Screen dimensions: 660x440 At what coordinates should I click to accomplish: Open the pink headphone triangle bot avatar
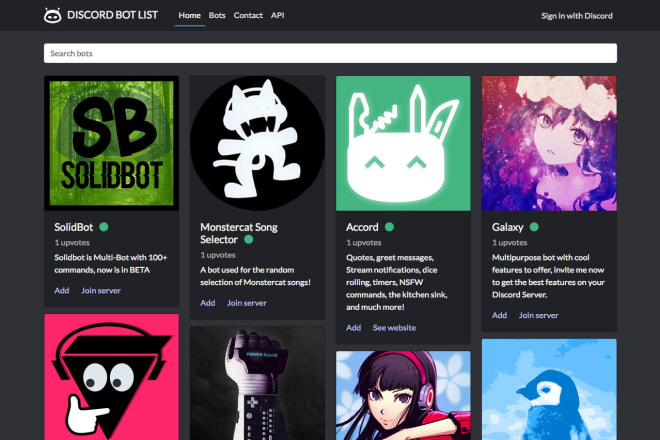tap(112, 377)
